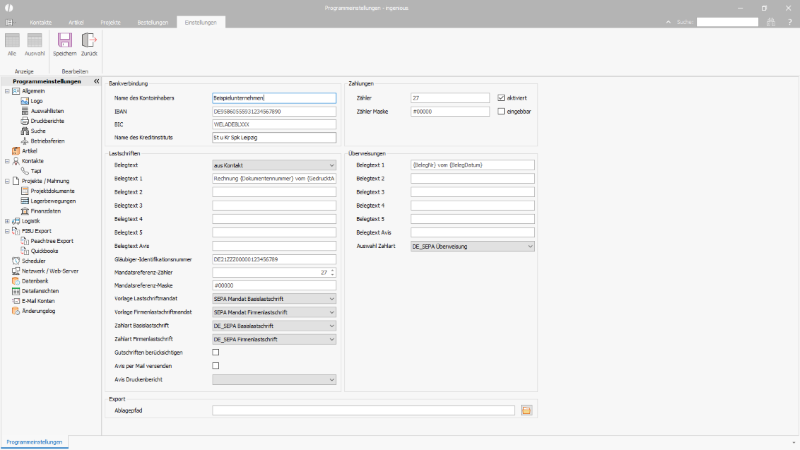
Task: Open Auswahl Zahlart dropdown
Action: tap(472, 246)
